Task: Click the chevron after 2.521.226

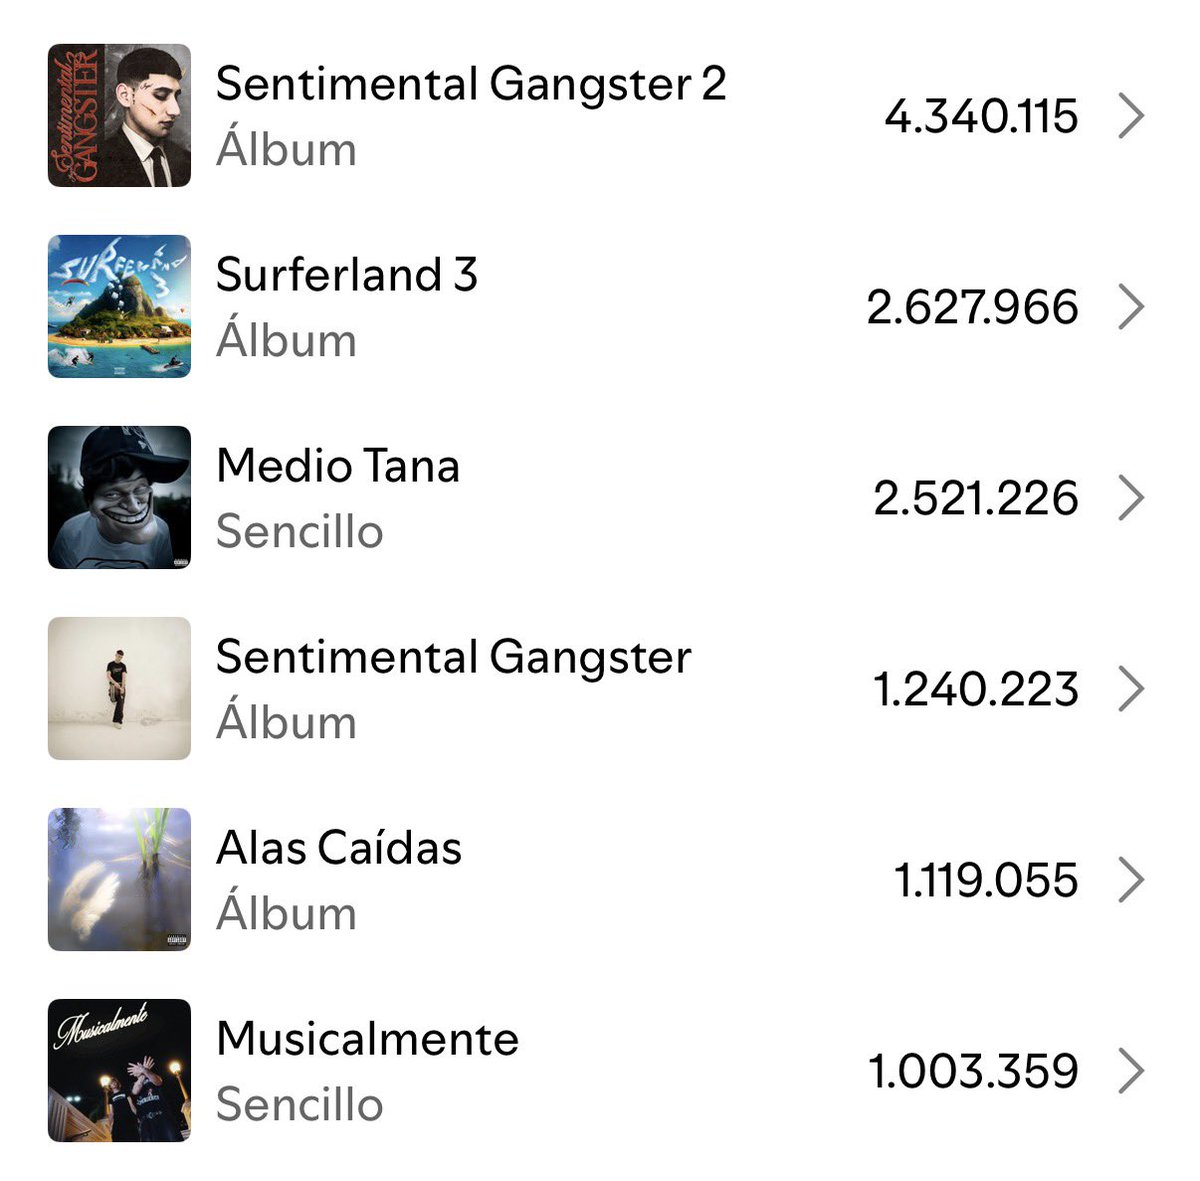Action: (1131, 498)
